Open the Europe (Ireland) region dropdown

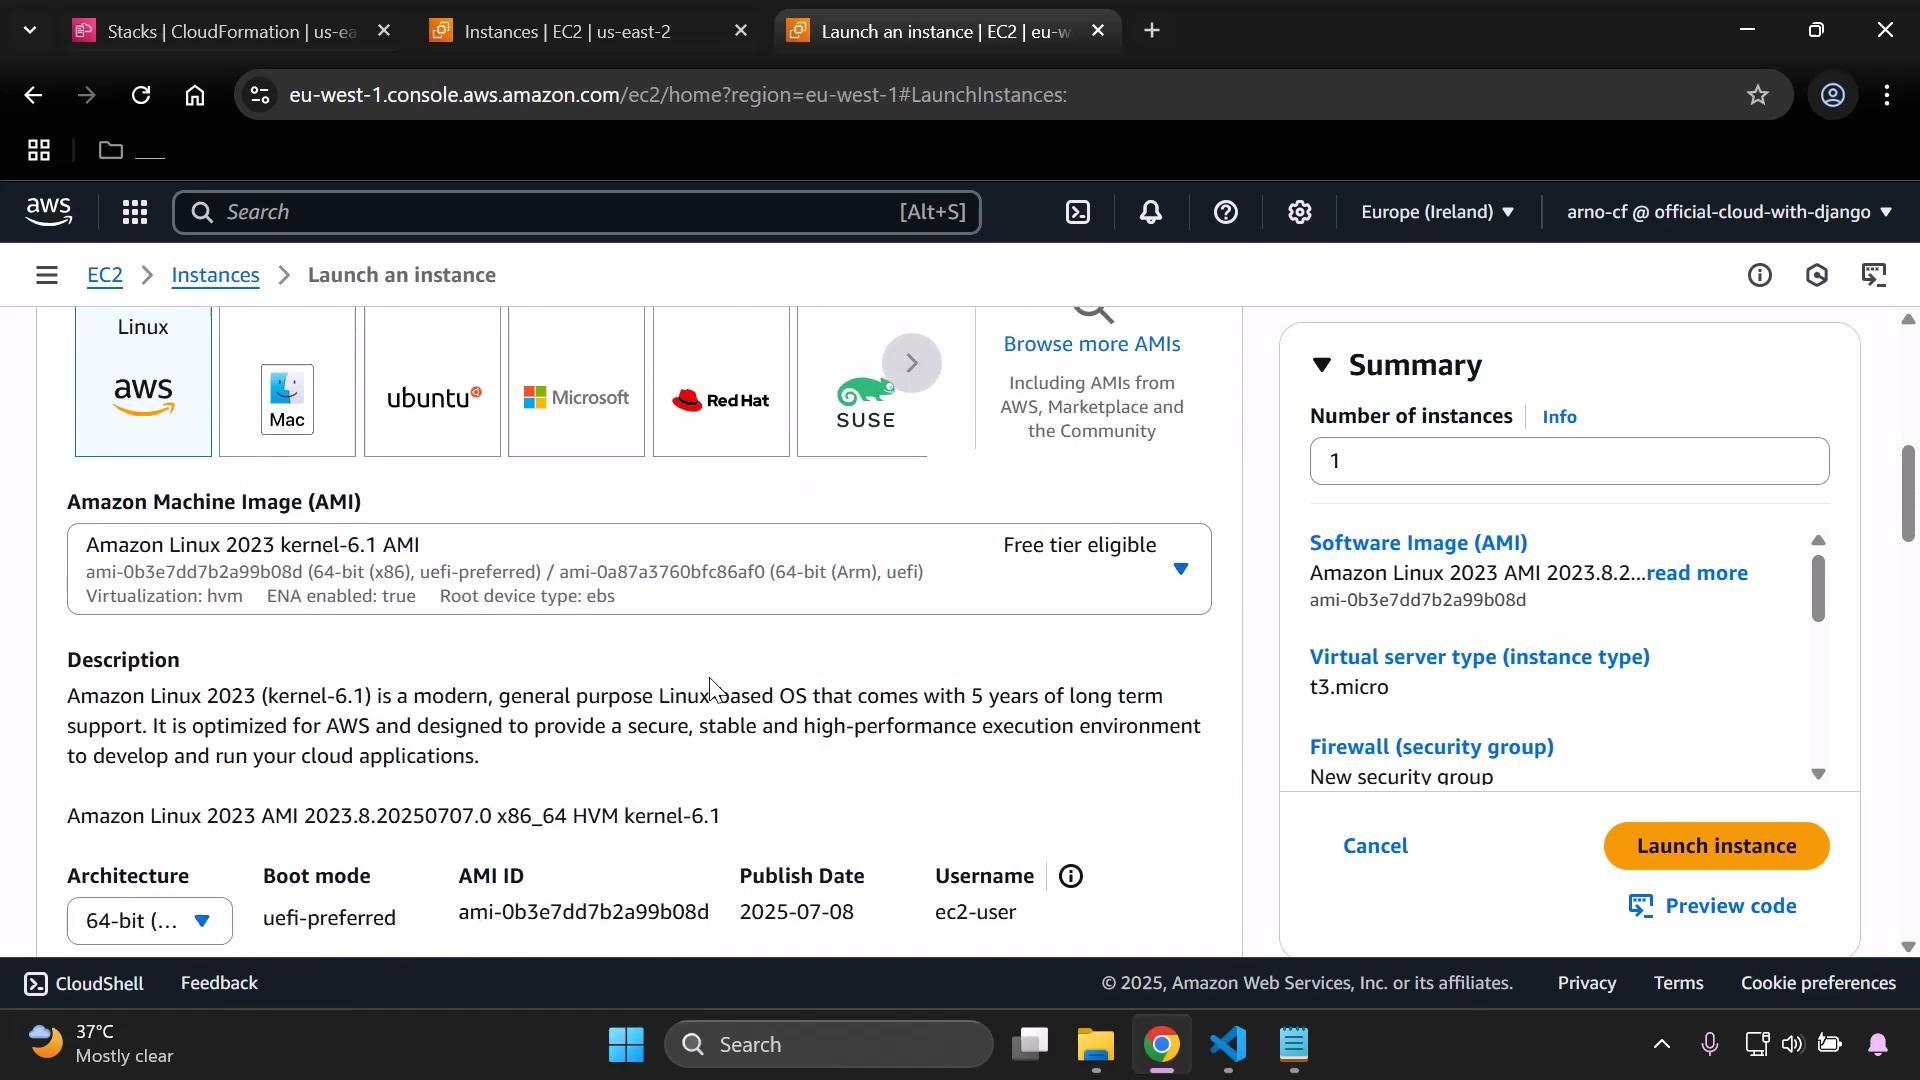pyautogui.click(x=1438, y=212)
